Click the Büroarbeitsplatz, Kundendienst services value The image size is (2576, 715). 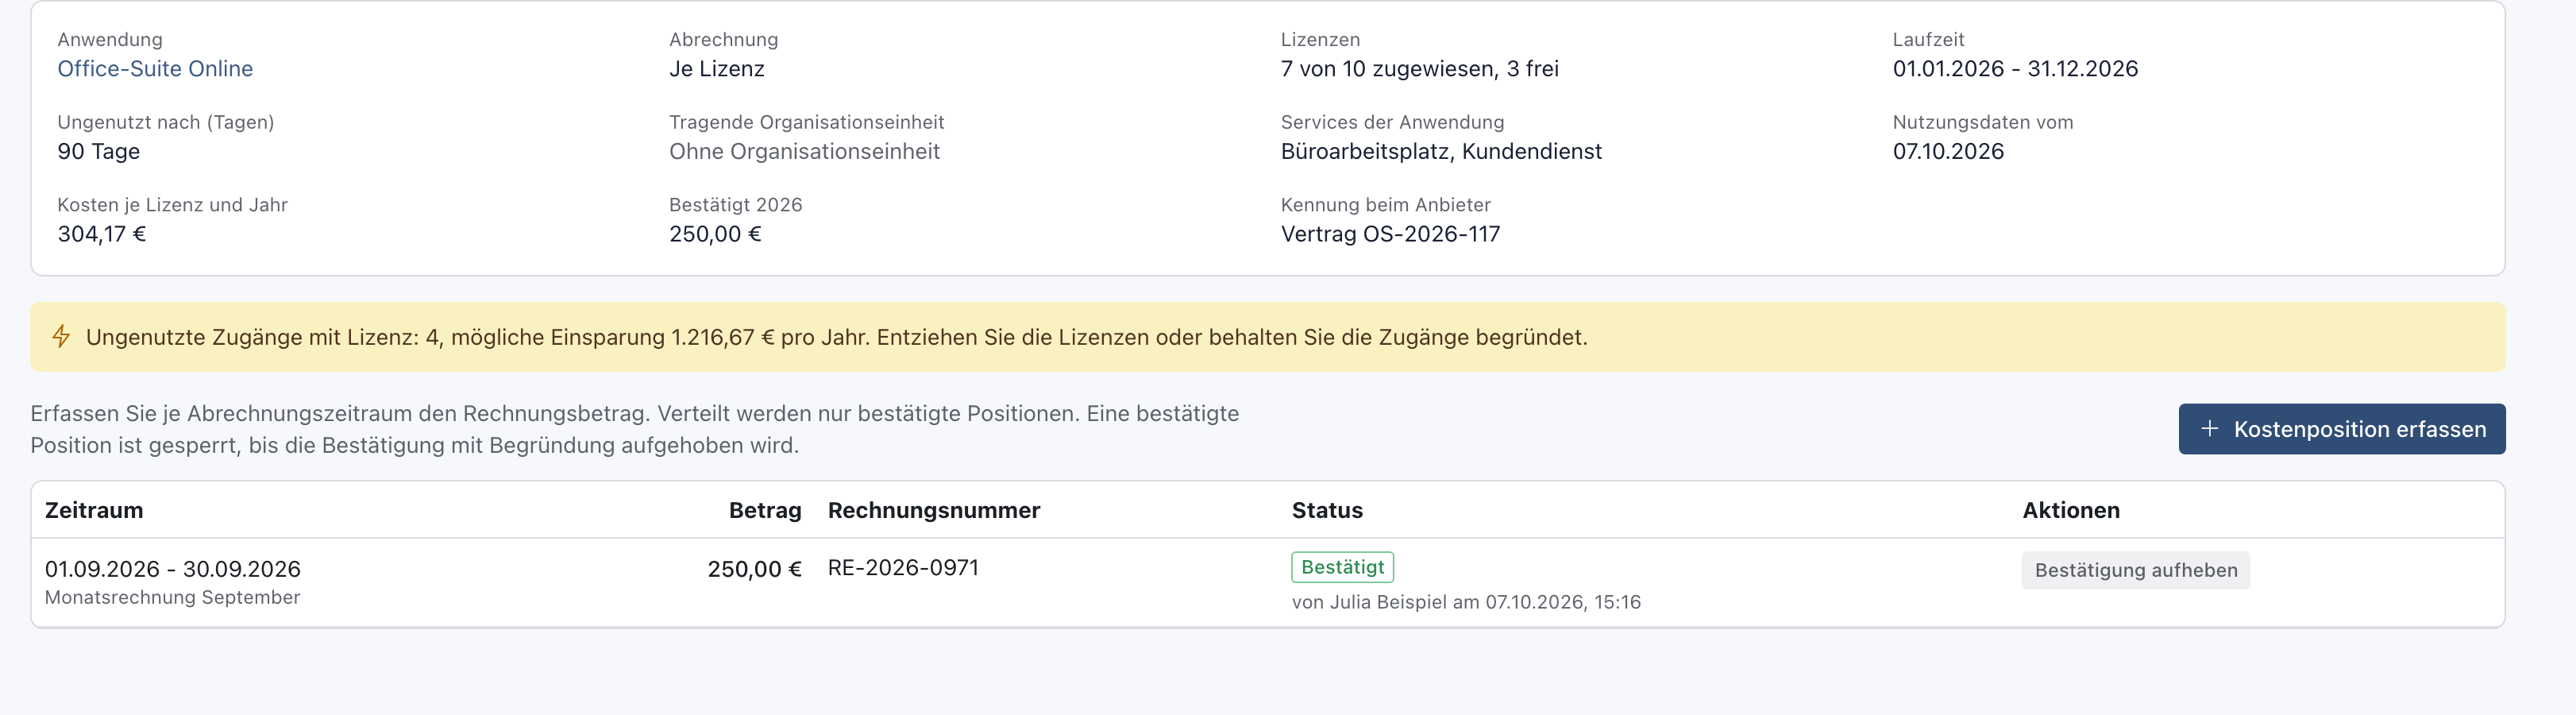click(x=1441, y=152)
